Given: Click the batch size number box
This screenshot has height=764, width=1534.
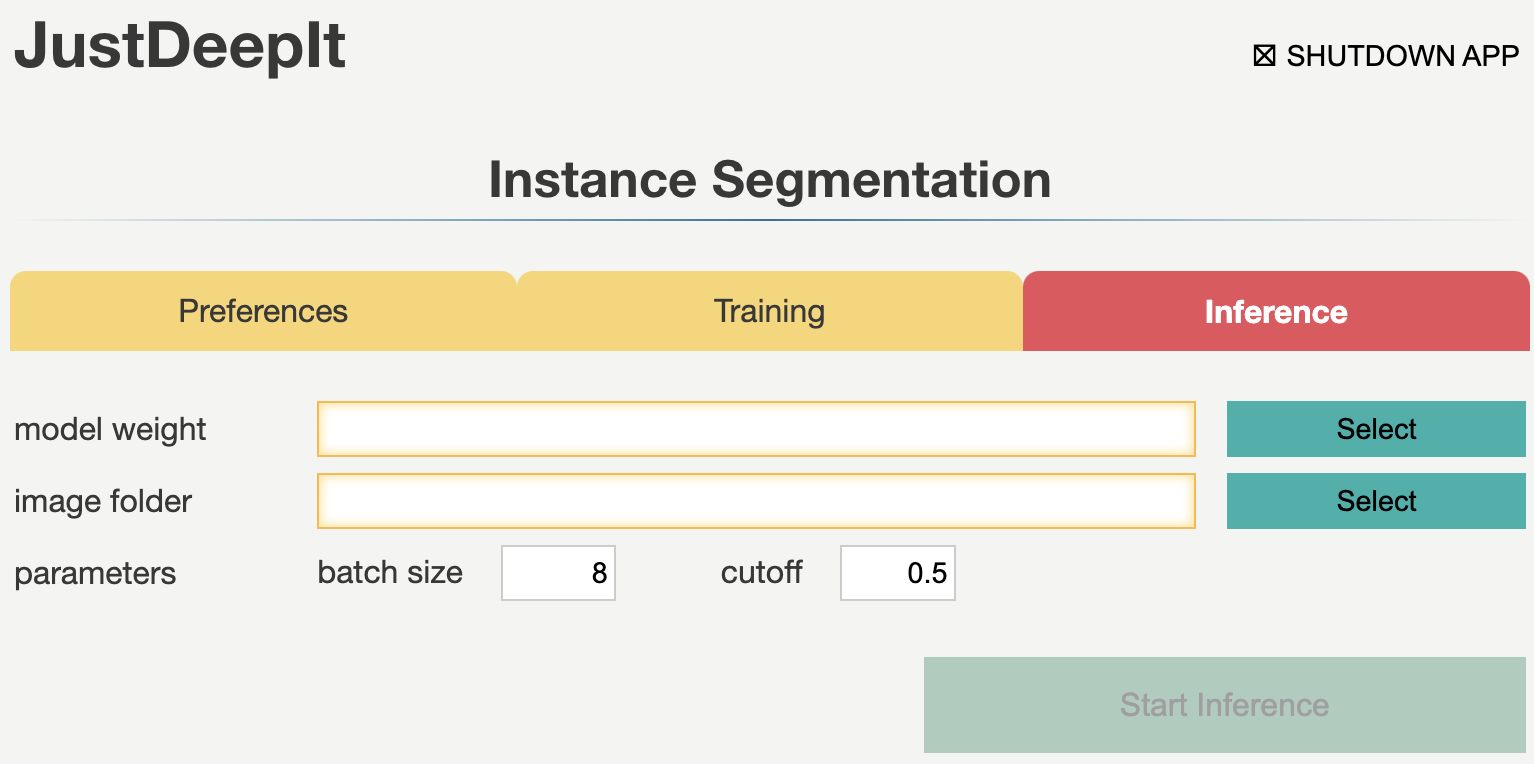Looking at the screenshot, I should (558, 573).
